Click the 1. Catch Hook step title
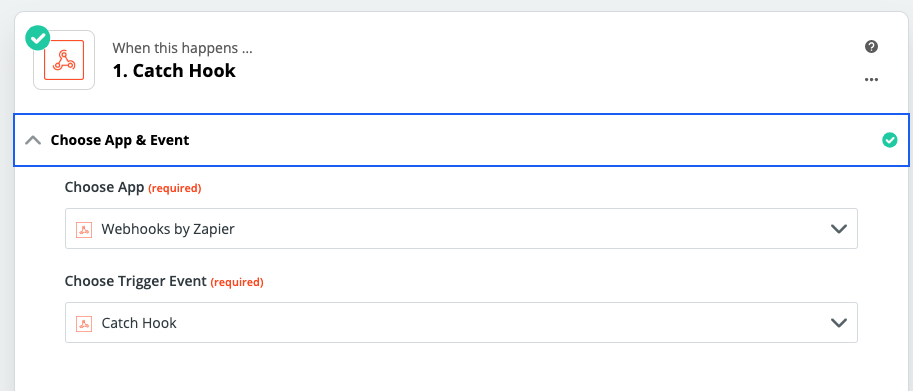The height and width of the screenshot is (391, 913). (x=174, y=71)
